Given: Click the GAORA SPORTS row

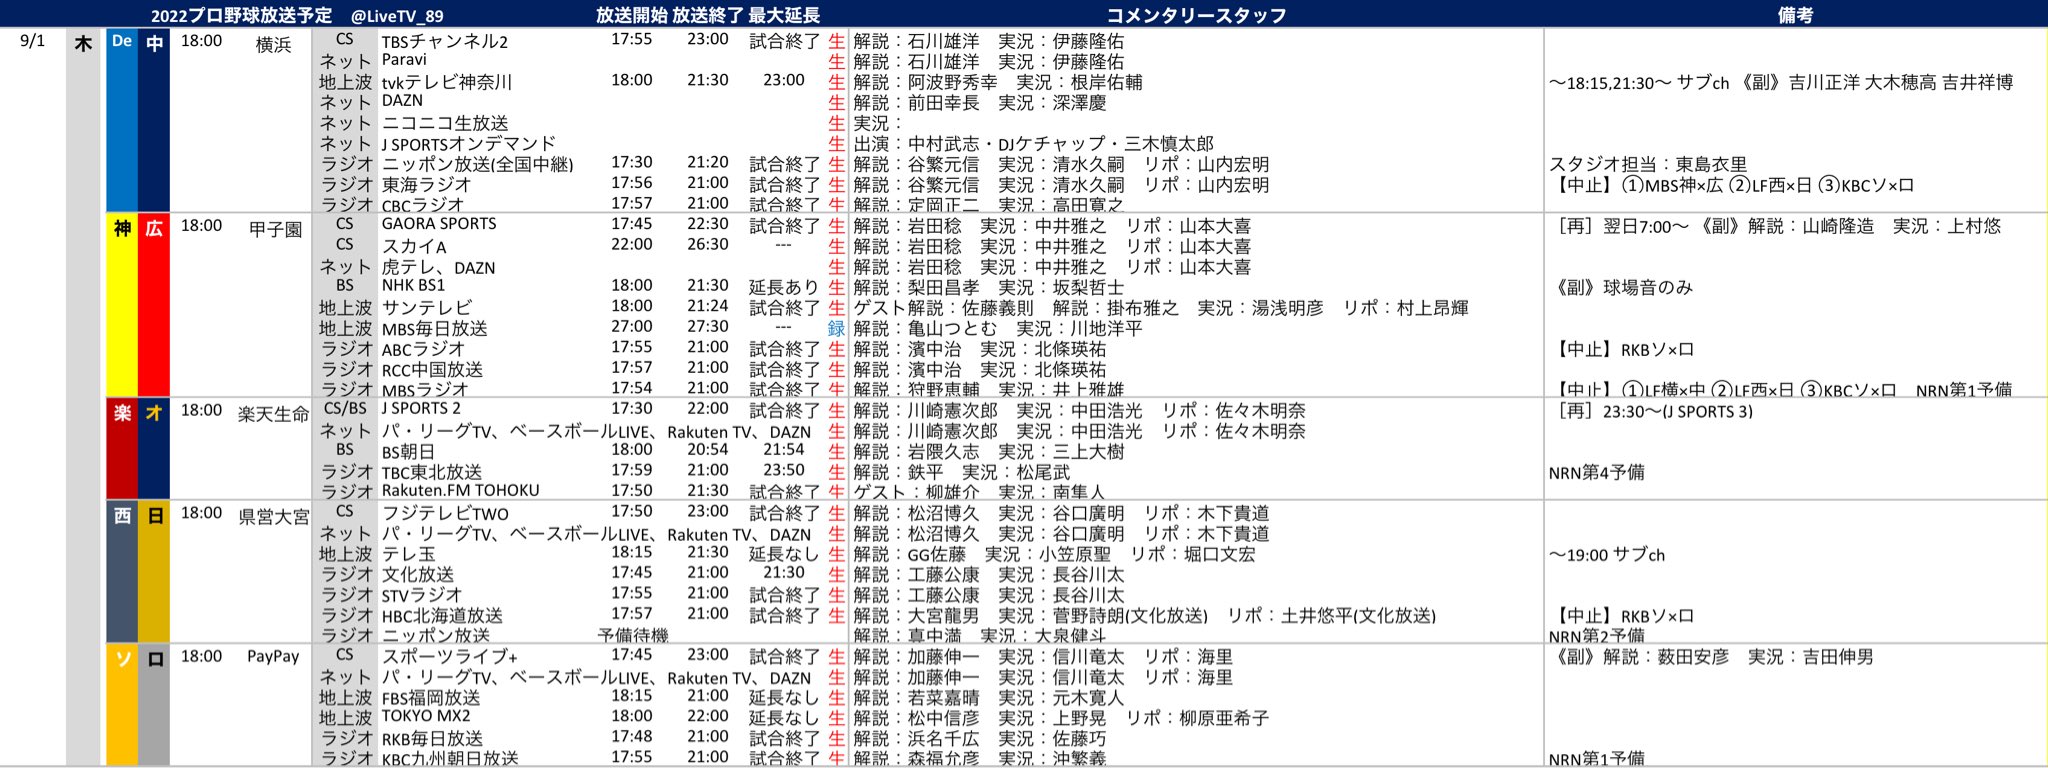Looking at the screenshot, I should (x=439, y=224).
